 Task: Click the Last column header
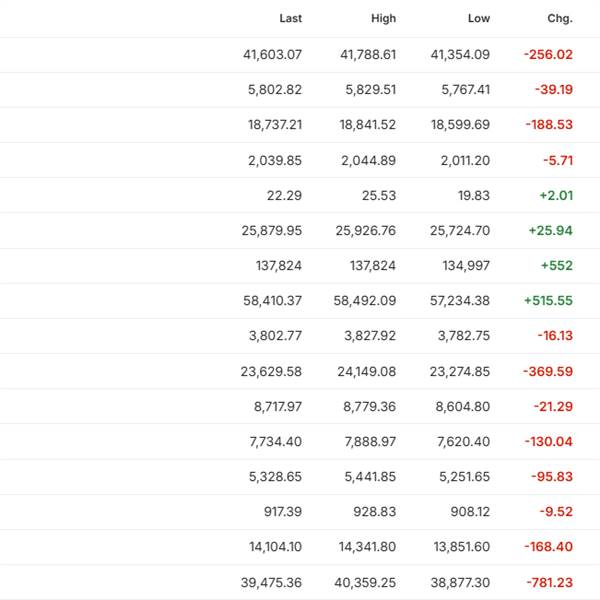pyautogui.click(x=290, y=18)
